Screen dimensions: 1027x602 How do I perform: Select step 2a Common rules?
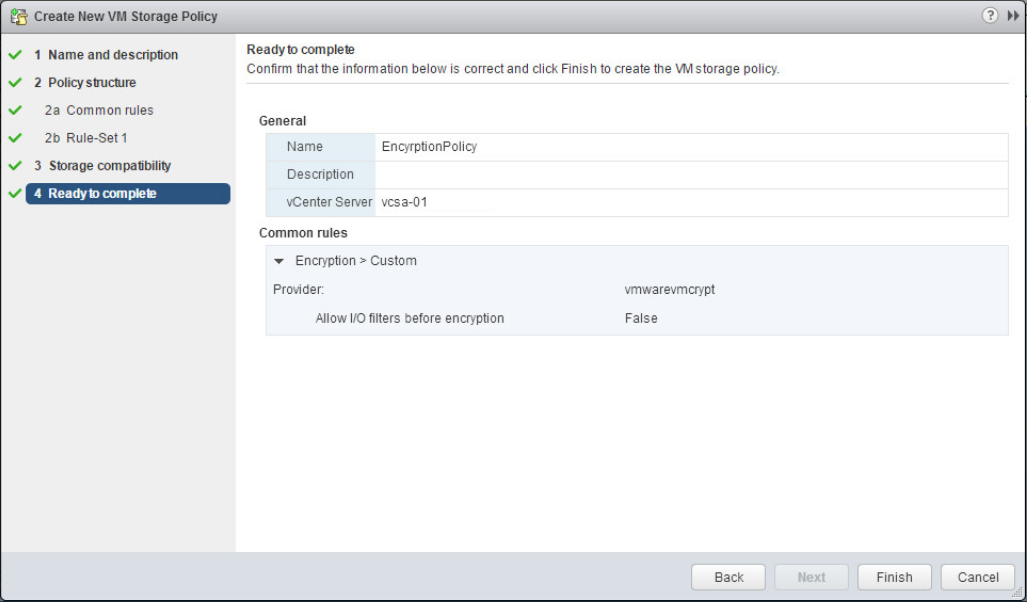coord(99,110)
